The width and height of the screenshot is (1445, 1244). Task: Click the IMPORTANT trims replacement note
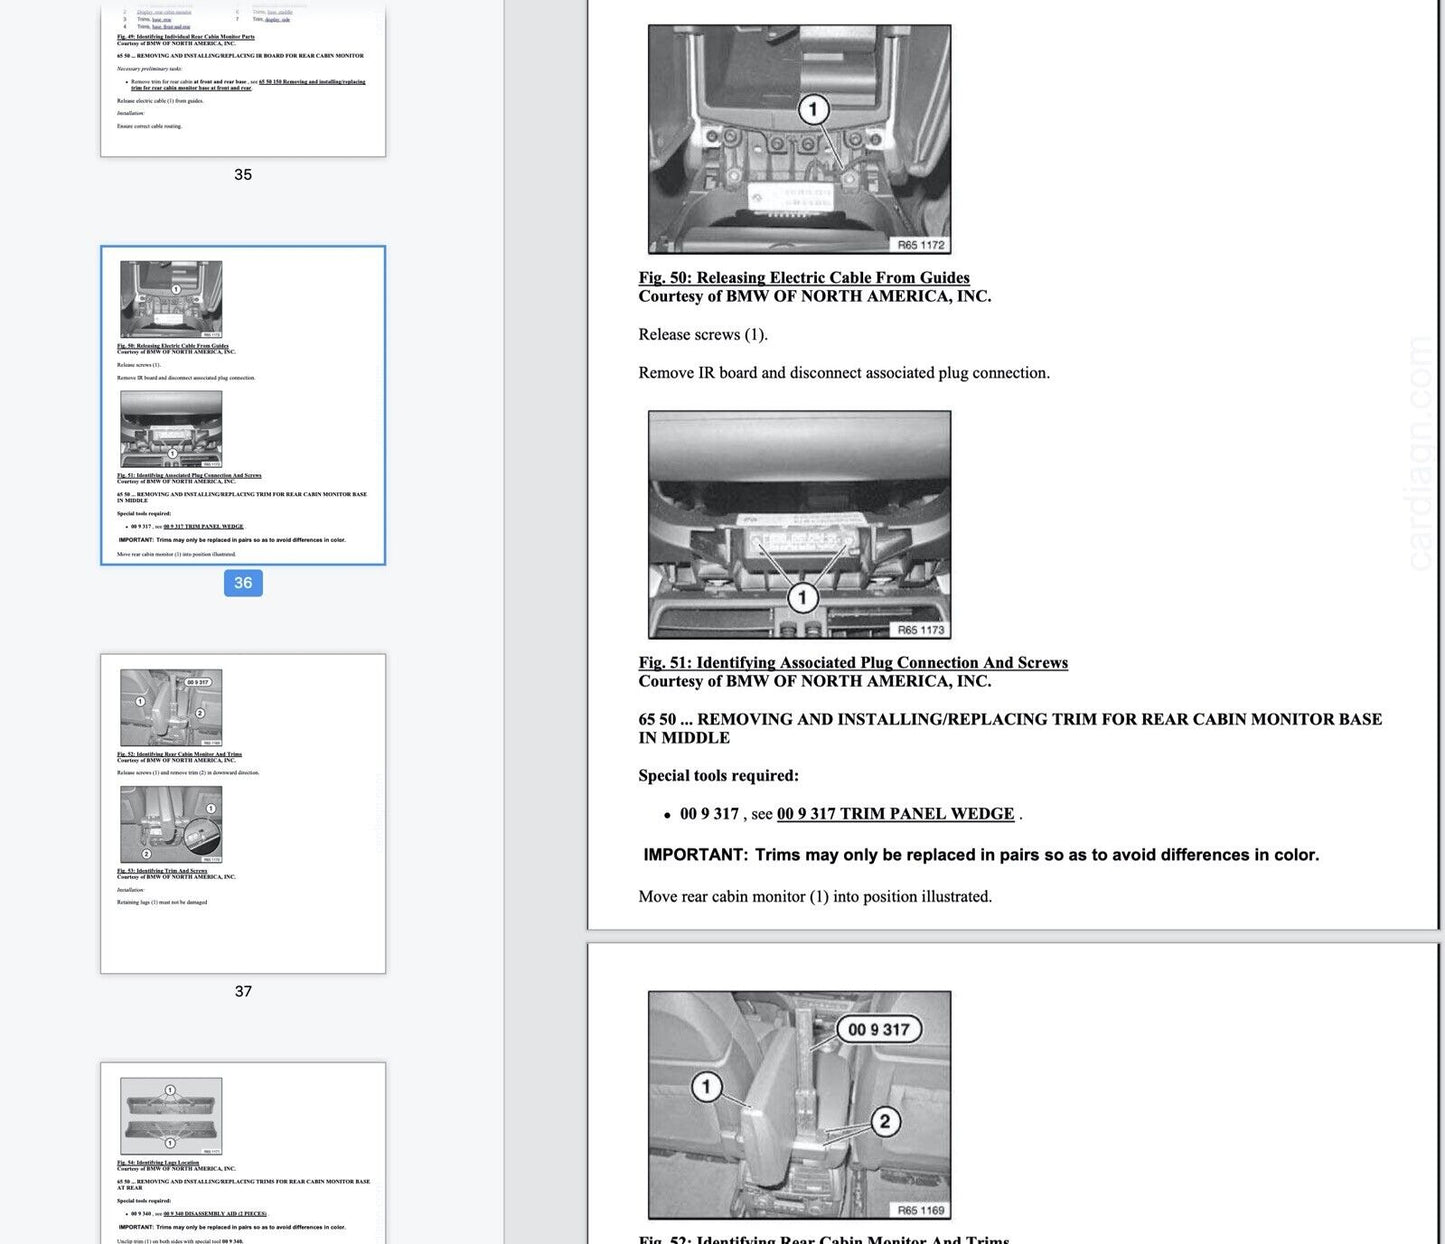click(980, 855)
